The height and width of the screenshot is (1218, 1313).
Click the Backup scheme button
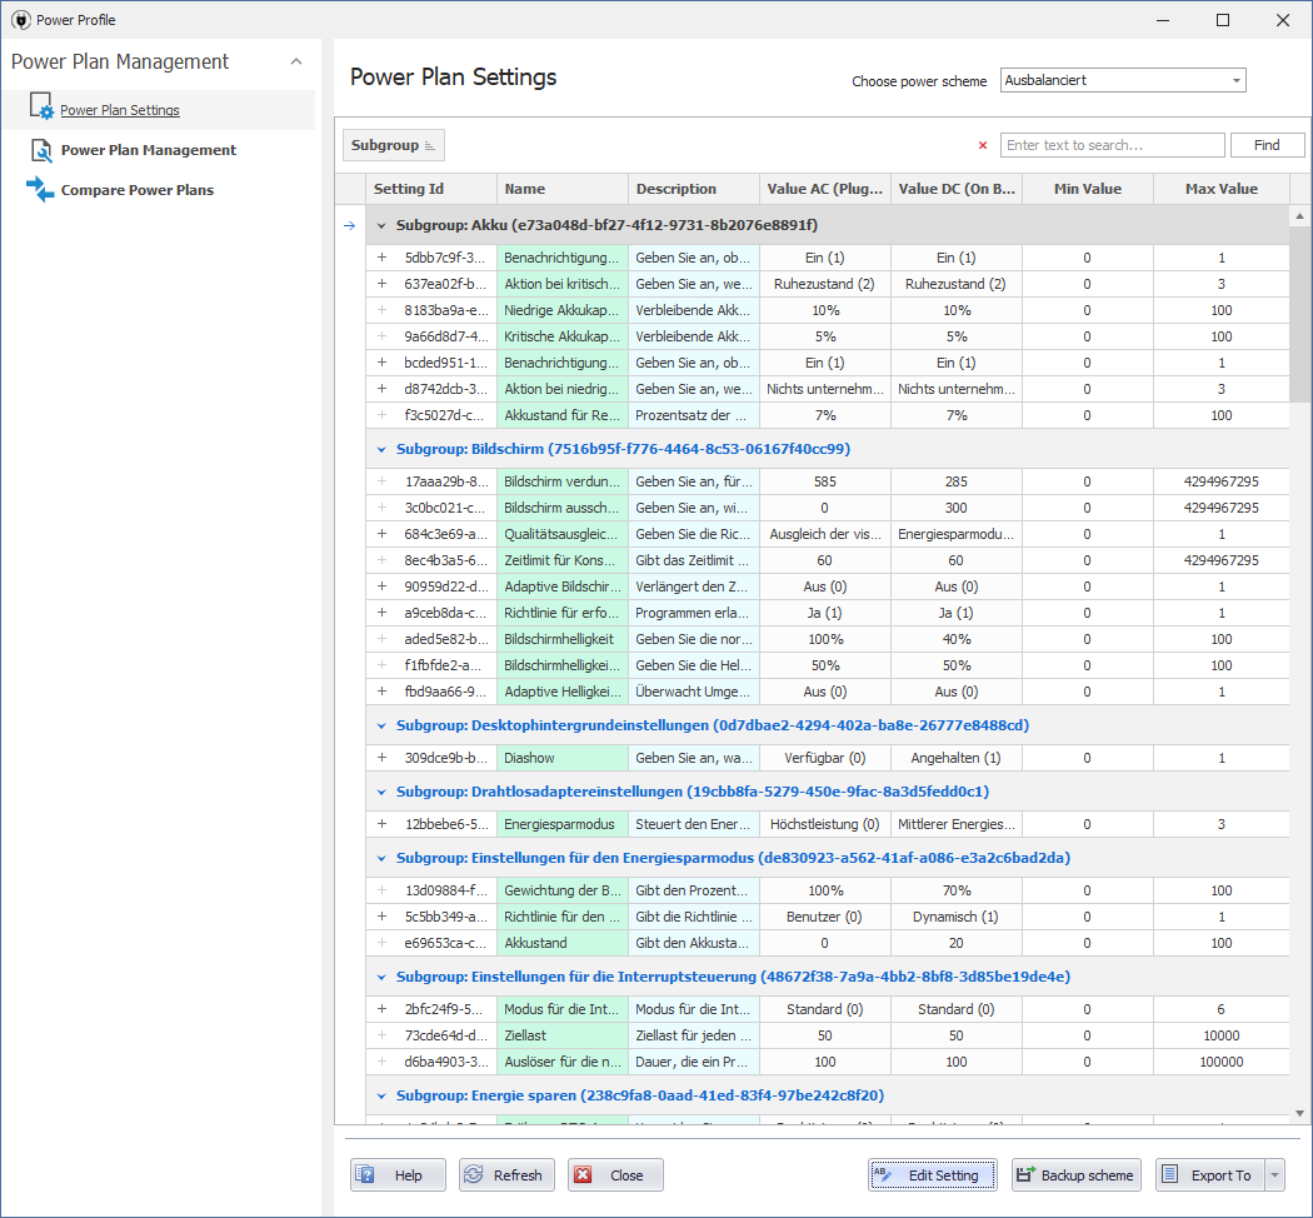point(1076,1175)
